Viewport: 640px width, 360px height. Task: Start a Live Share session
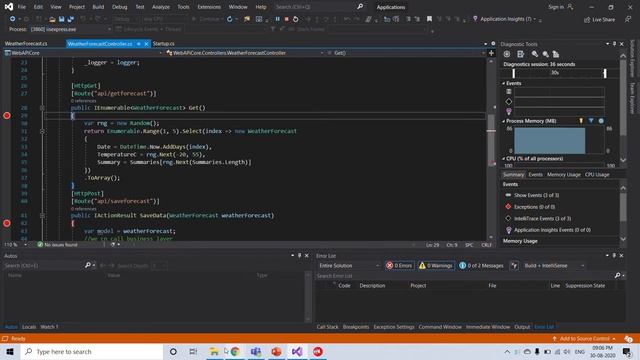tap(599, 20)
